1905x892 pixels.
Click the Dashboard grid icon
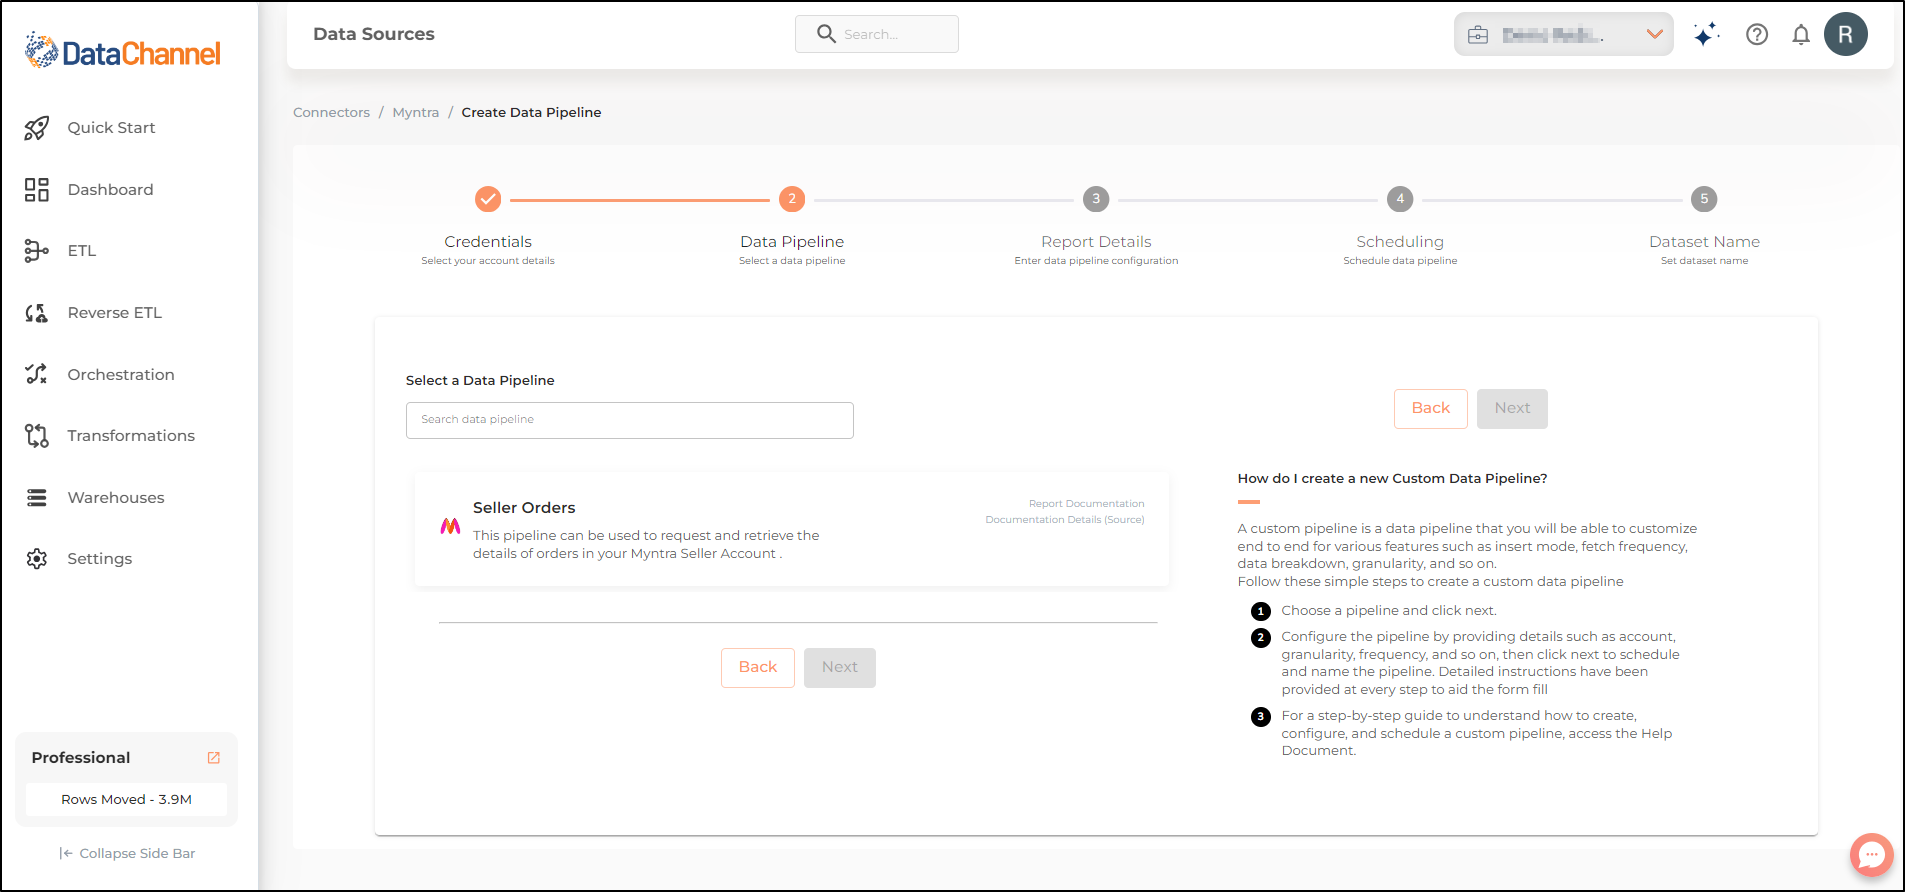37,190
